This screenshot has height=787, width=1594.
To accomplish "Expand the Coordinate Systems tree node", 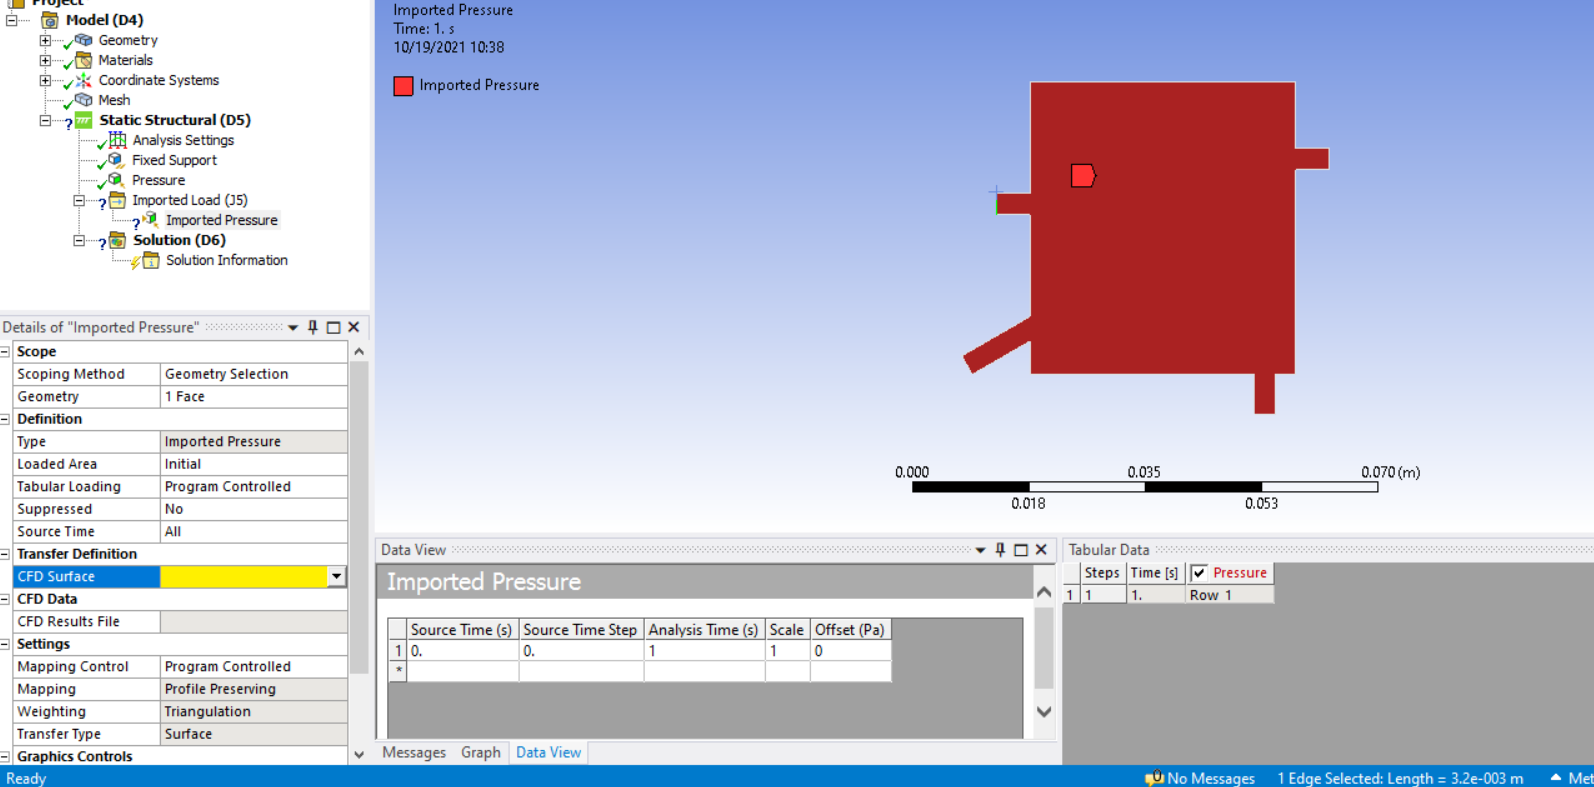I will pyautogui.click(x=45, y=80).
